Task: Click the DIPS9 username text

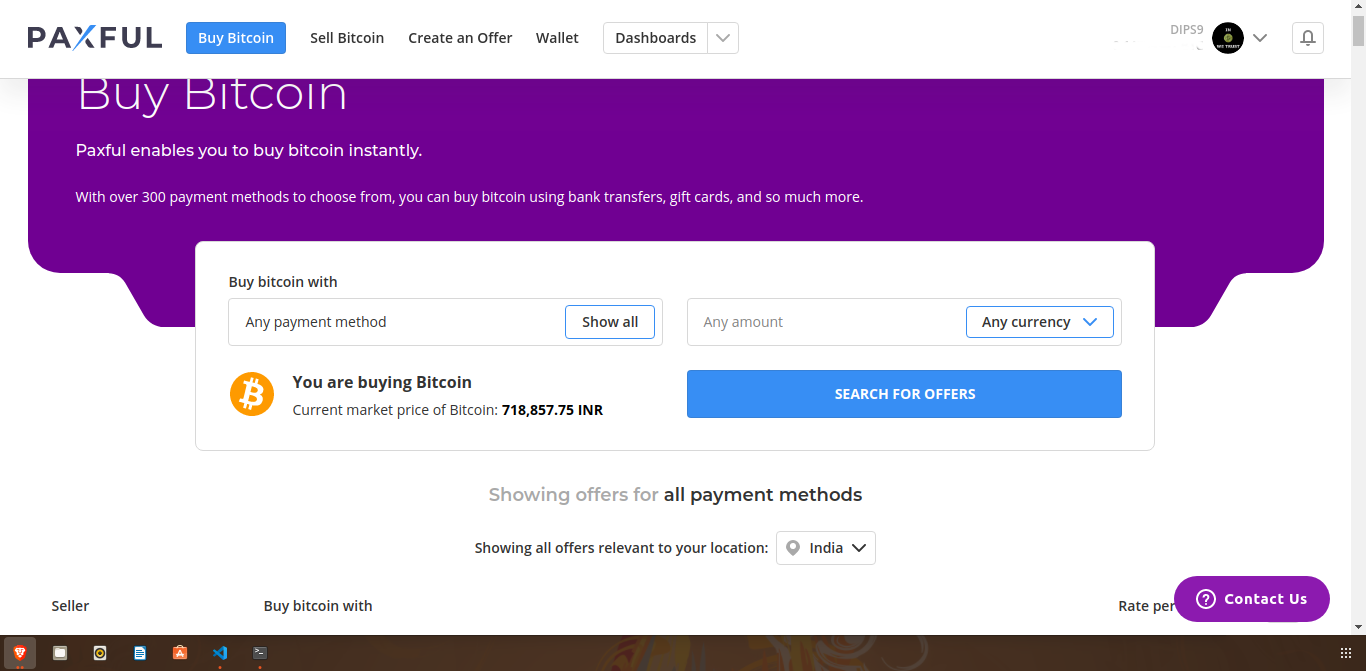Action: click(x=1187, y=30)
